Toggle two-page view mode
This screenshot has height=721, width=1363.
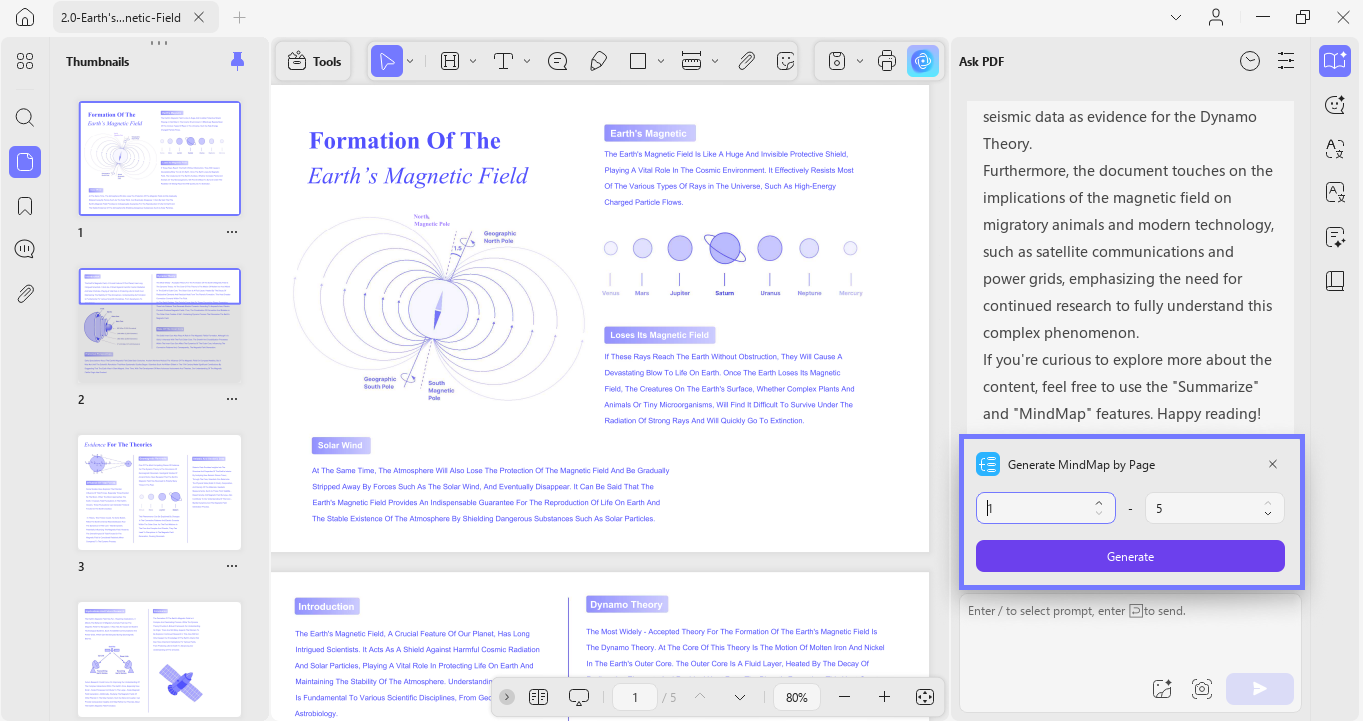(x=539, y=697)
